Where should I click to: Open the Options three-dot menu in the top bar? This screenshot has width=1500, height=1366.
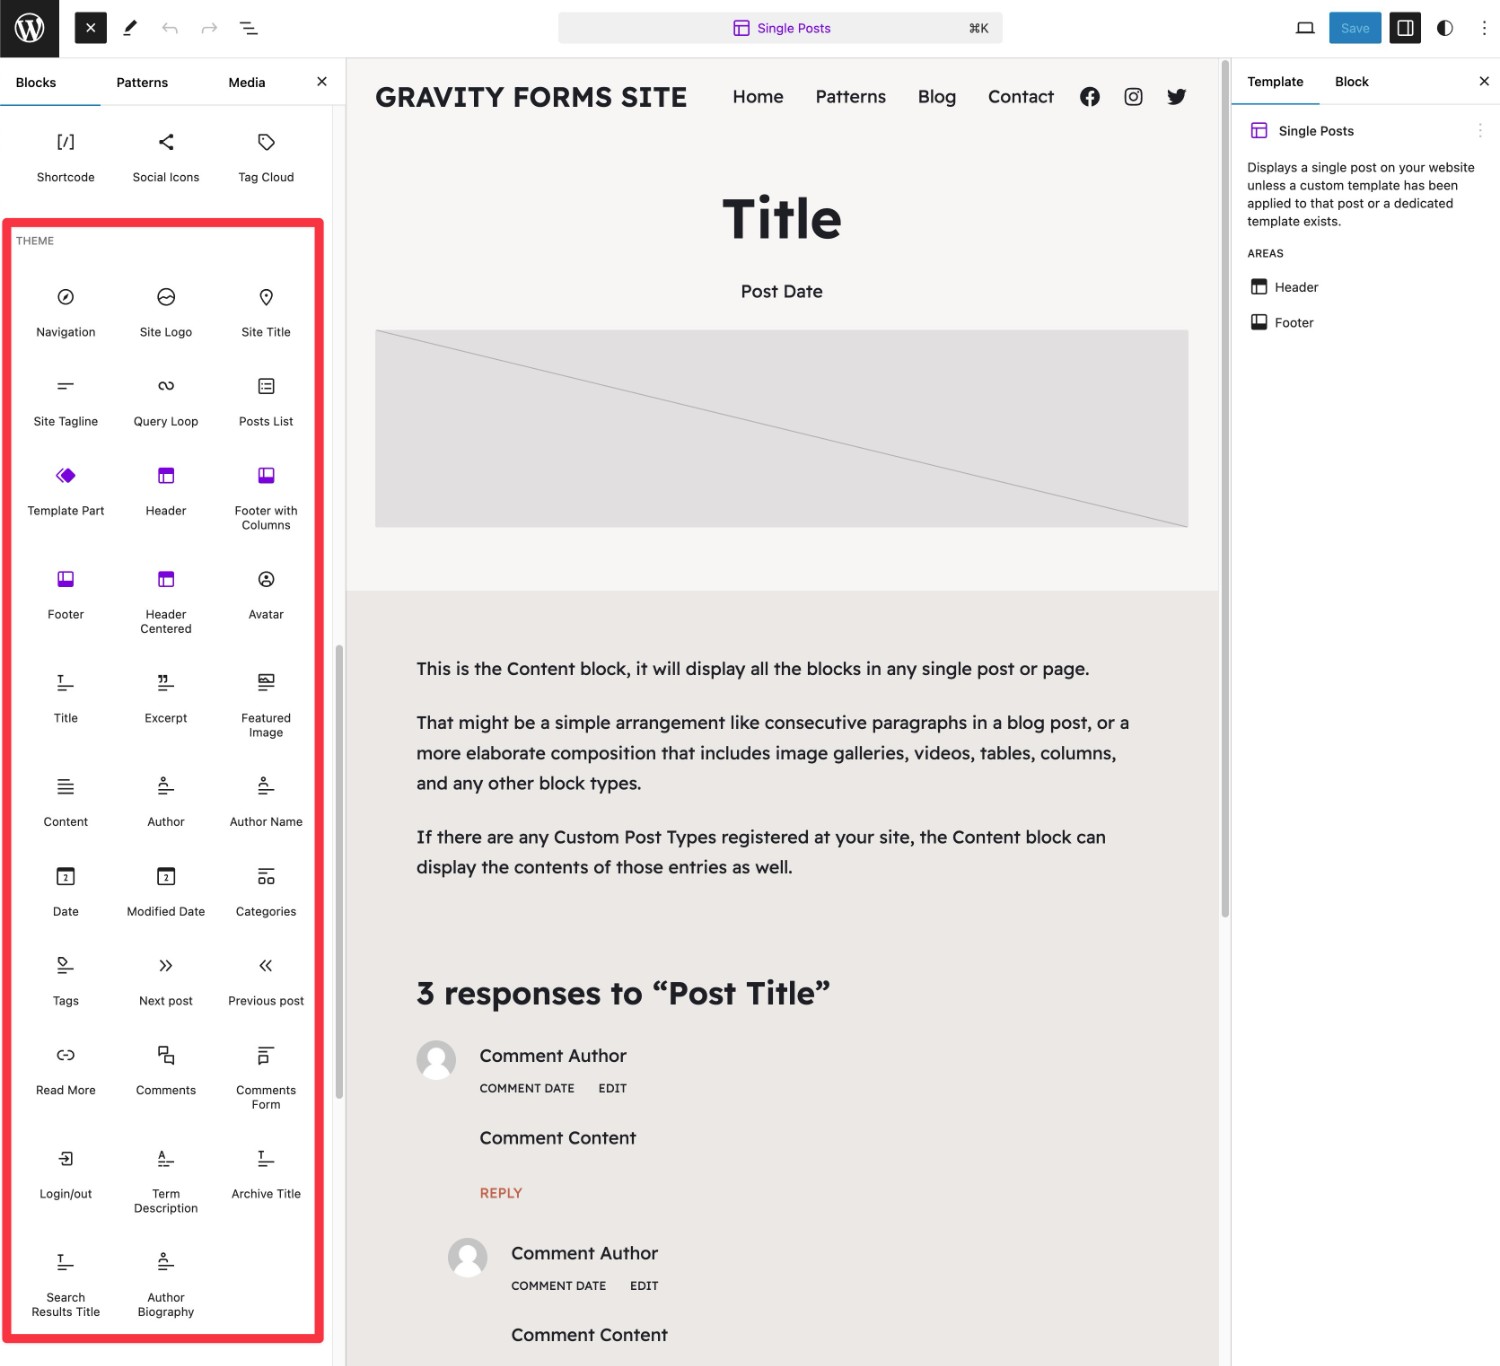pyautogui.click(x=1484, y=28)
